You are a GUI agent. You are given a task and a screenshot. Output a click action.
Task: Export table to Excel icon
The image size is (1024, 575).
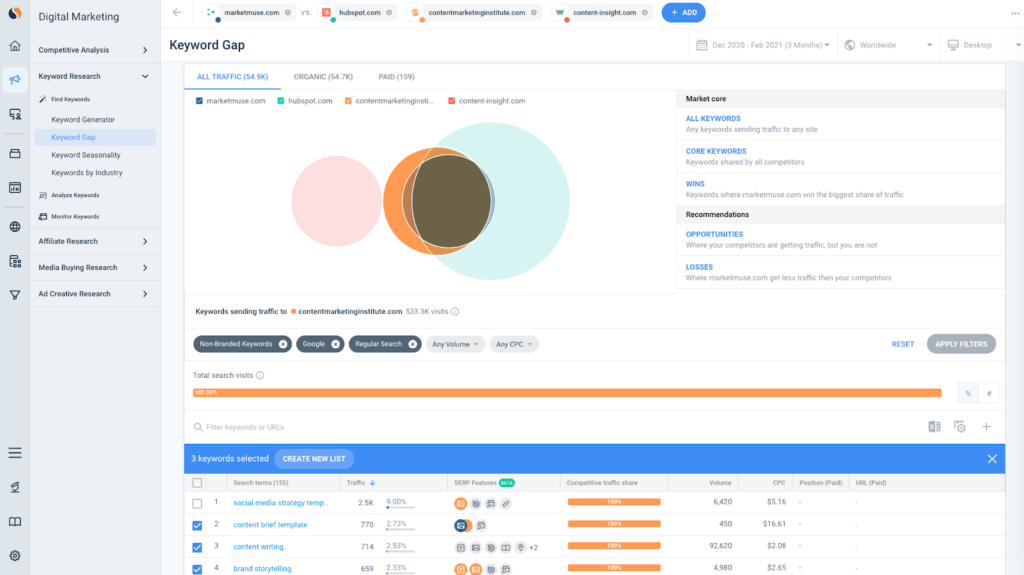click(x=934, y=427)
